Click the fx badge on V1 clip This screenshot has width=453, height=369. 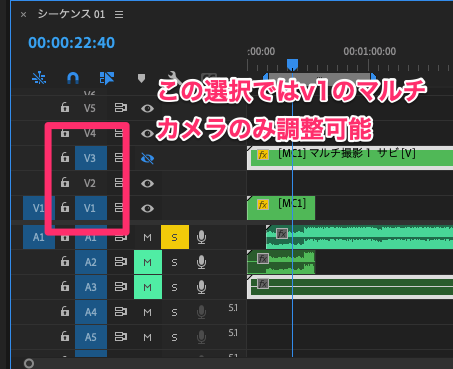click(x=263, y=204)
